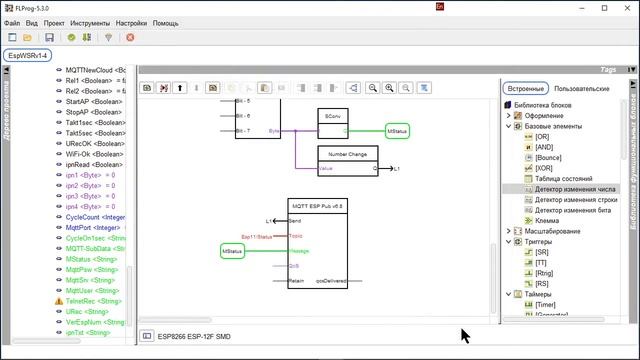Click the canvas horizontal scrollbar thumb

[x=176, y=320]
